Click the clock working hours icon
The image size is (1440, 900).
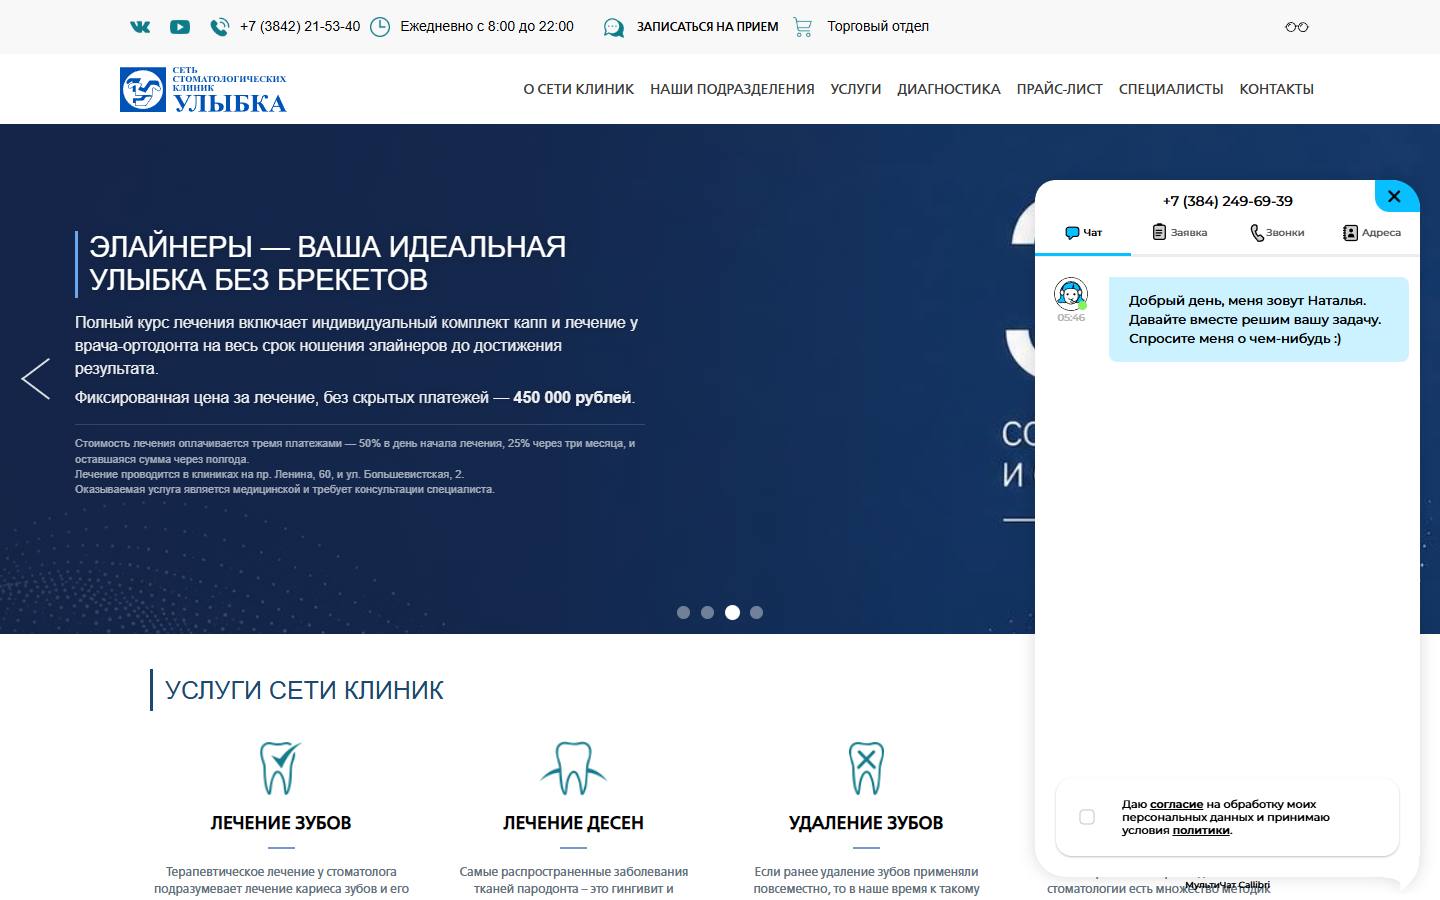tap(380, 27)
